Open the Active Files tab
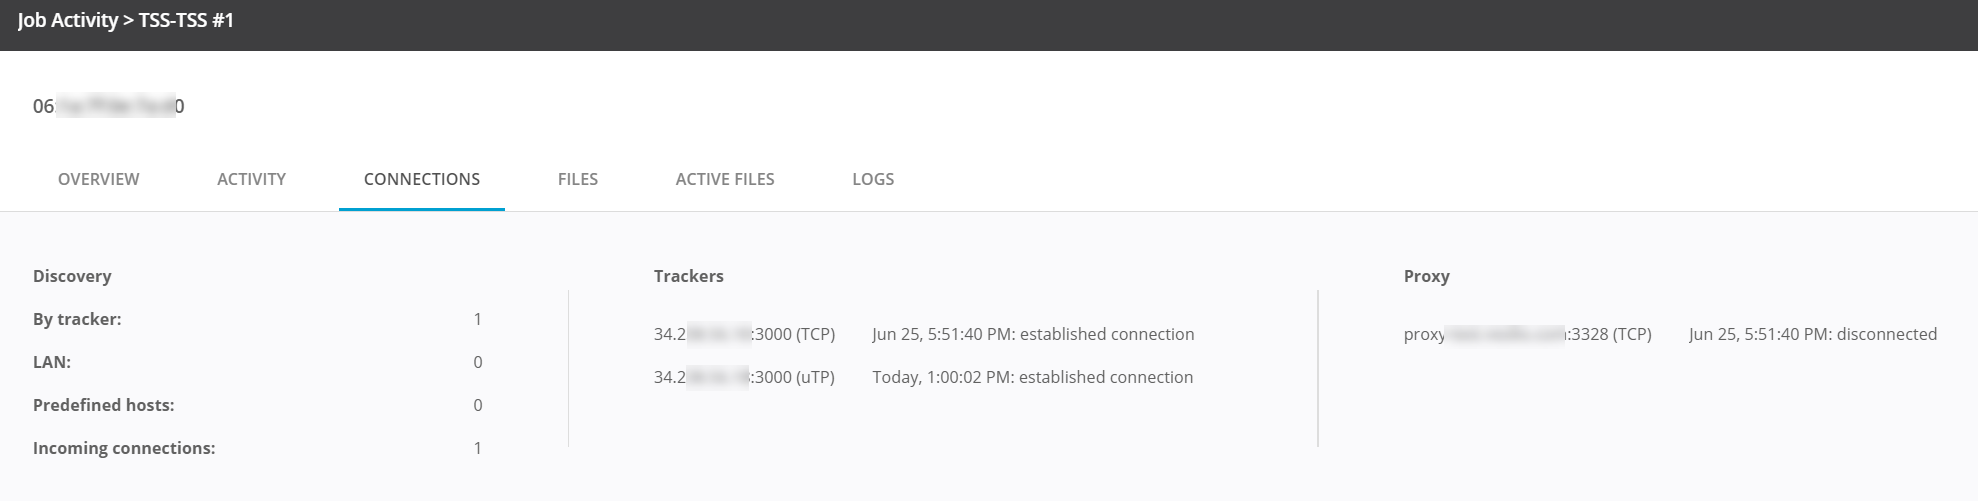The image size is (1978, 501). coord(724,179)
